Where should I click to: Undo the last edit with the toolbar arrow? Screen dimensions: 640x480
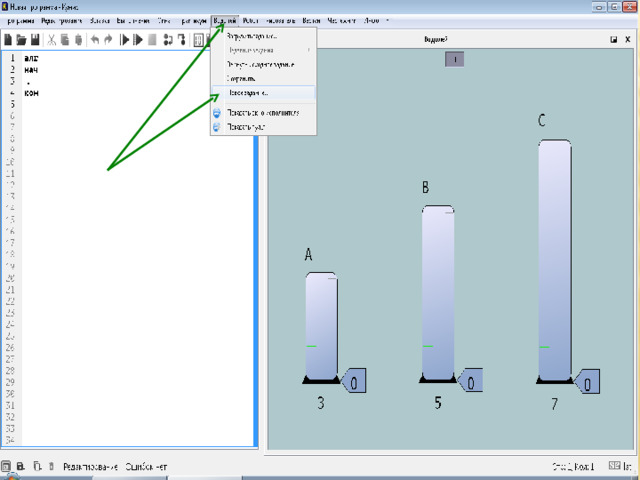(95, 40)
